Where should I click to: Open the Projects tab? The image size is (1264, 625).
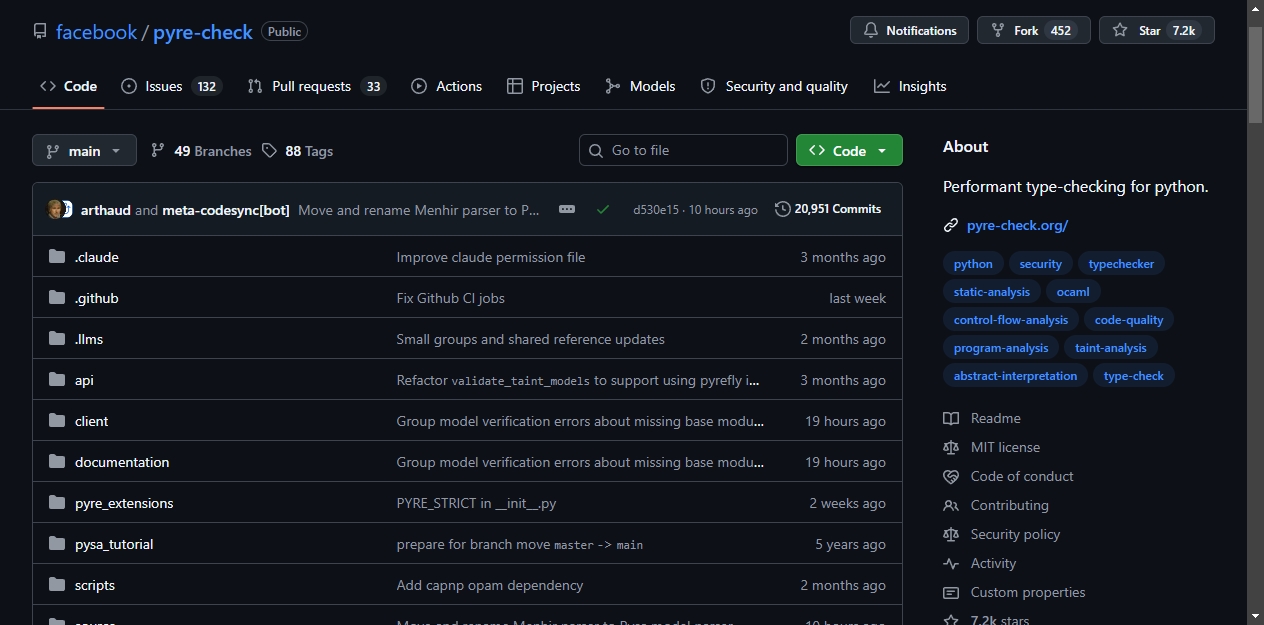tap(543, 86)
